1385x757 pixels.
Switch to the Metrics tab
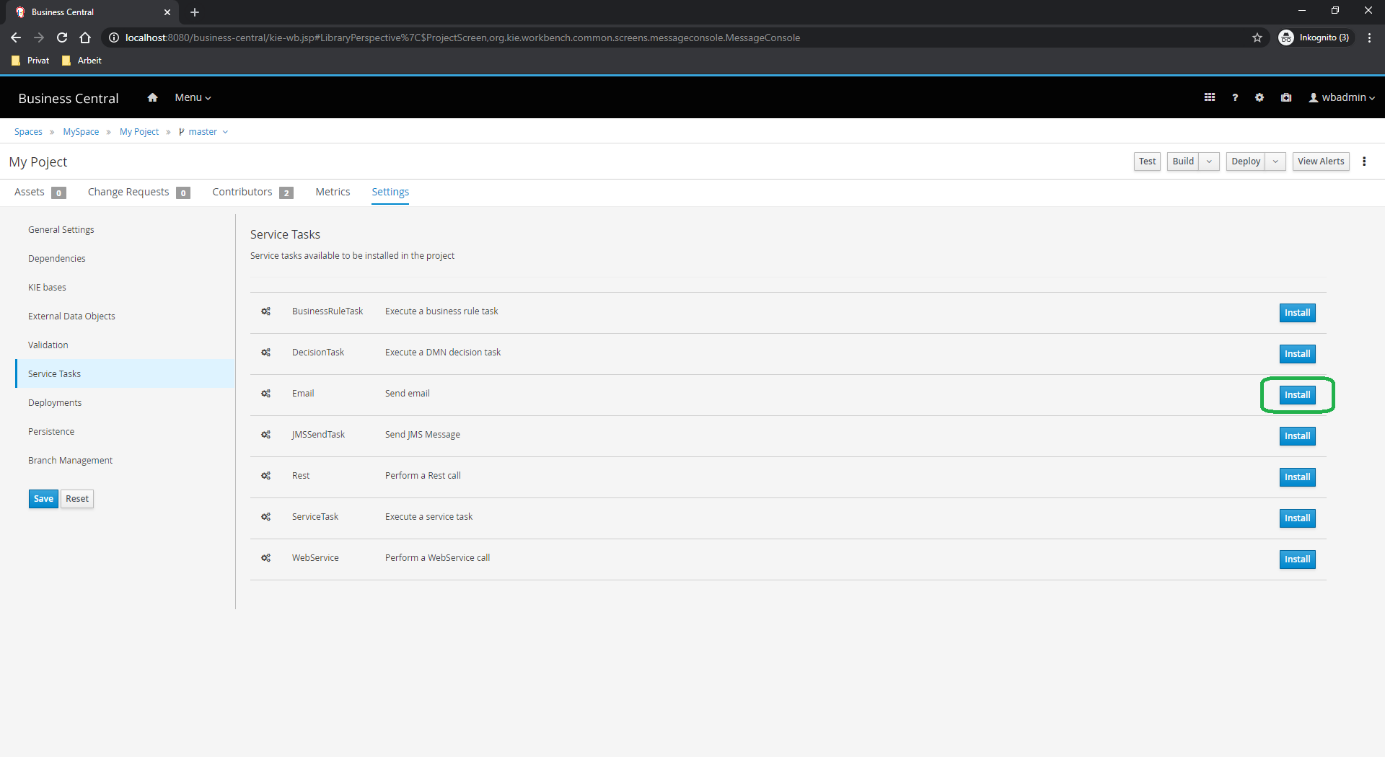tap(333, 192)
